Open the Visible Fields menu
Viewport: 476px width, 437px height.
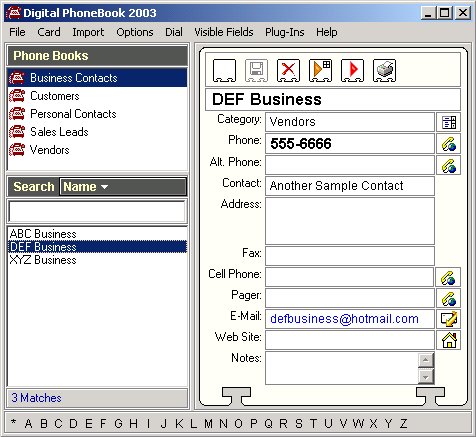224,32
